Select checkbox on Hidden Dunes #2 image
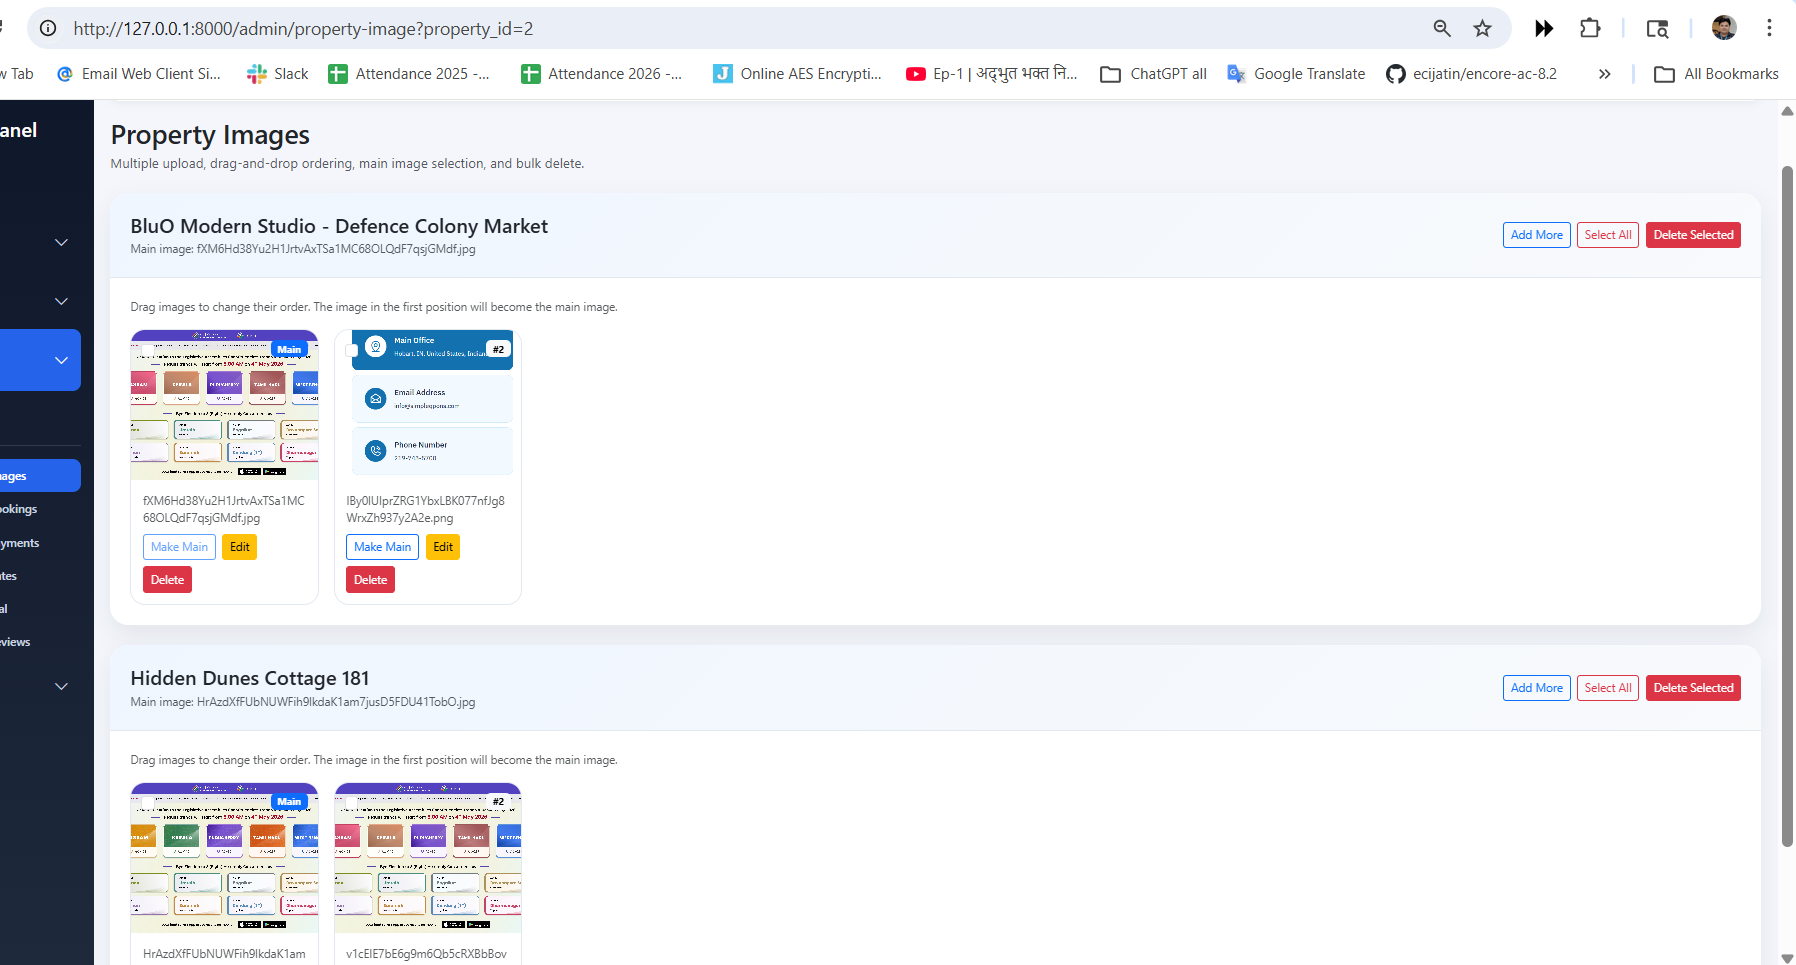 pos(352,803)
